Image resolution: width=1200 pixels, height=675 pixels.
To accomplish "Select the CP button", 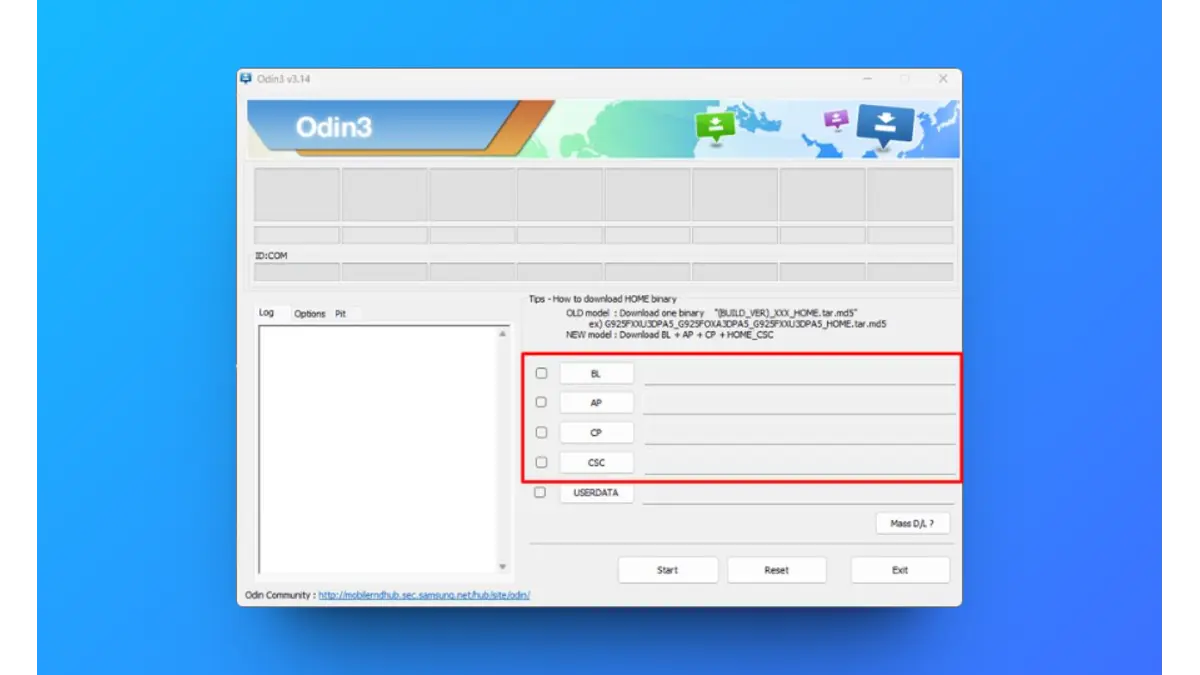I will point(596,433).
